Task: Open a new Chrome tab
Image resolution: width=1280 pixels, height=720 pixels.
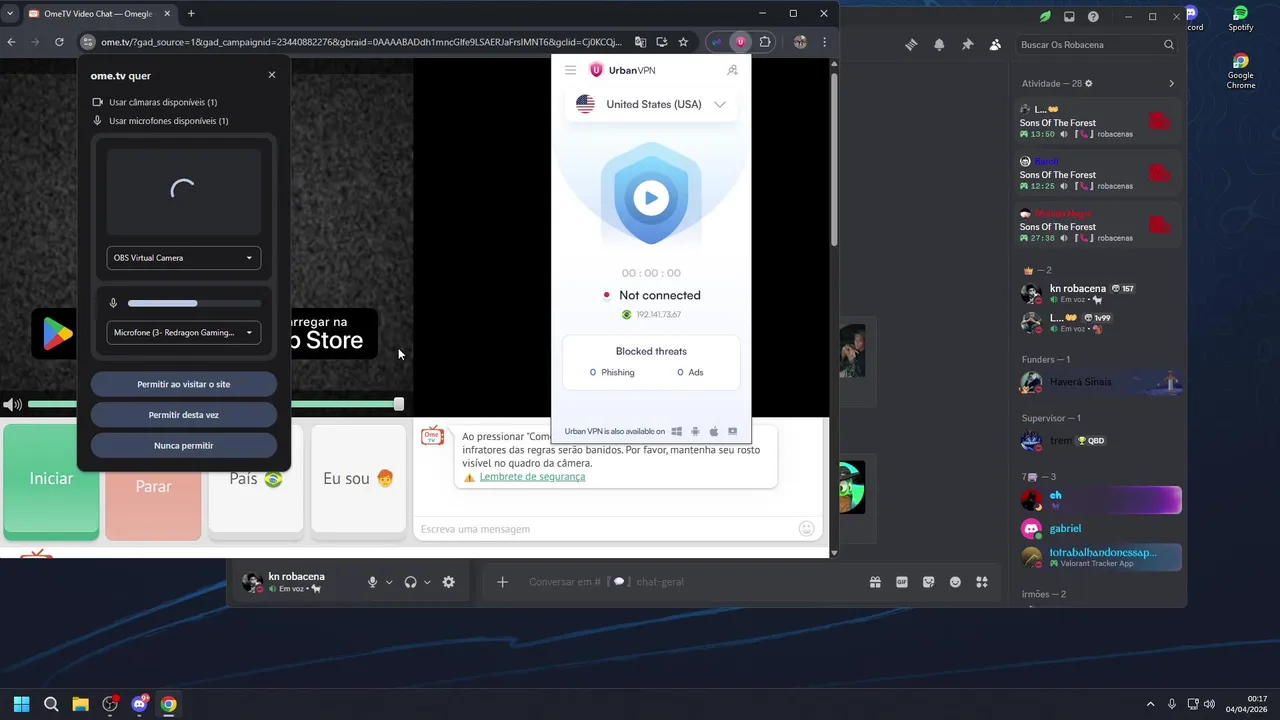Action: pyautogui.click(x=191, y=14)
